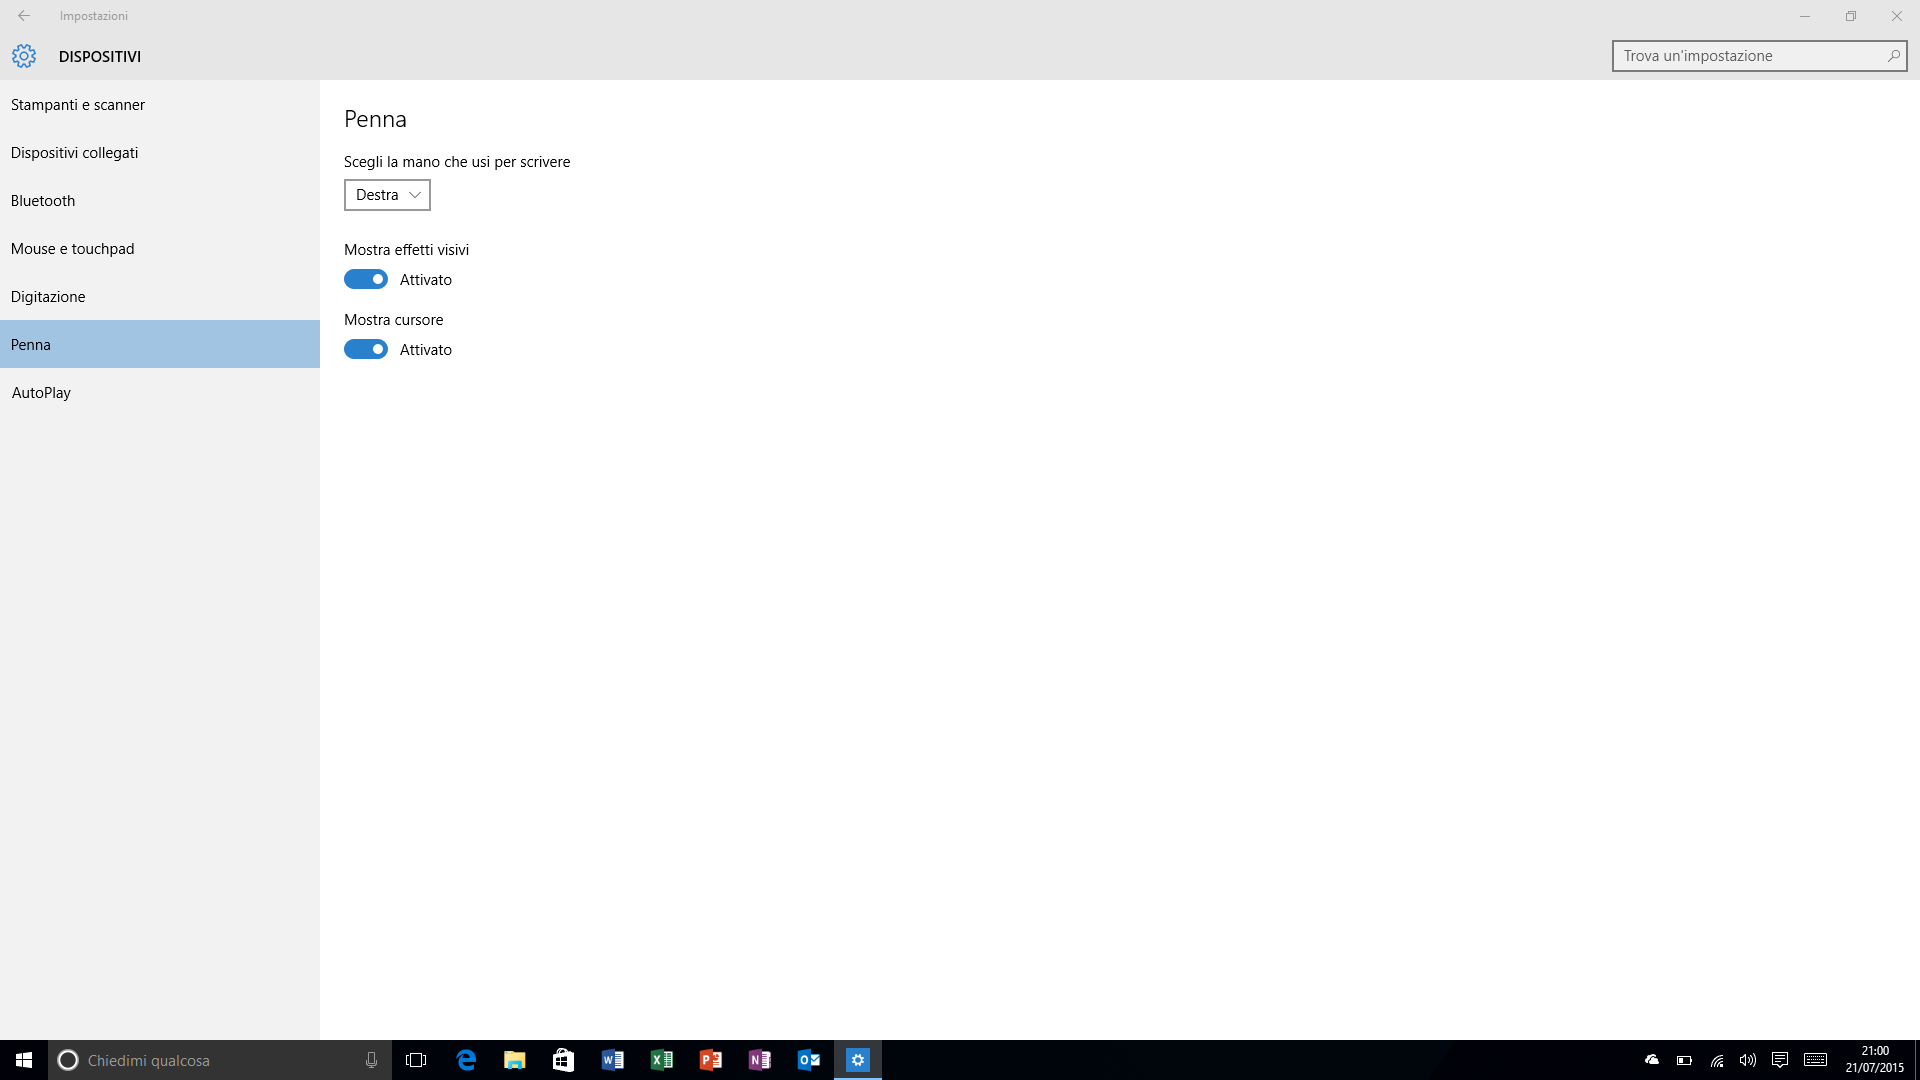Open the Destra hand dropdown
This screenshot has height=1080, width=1920.
[387, 195]
